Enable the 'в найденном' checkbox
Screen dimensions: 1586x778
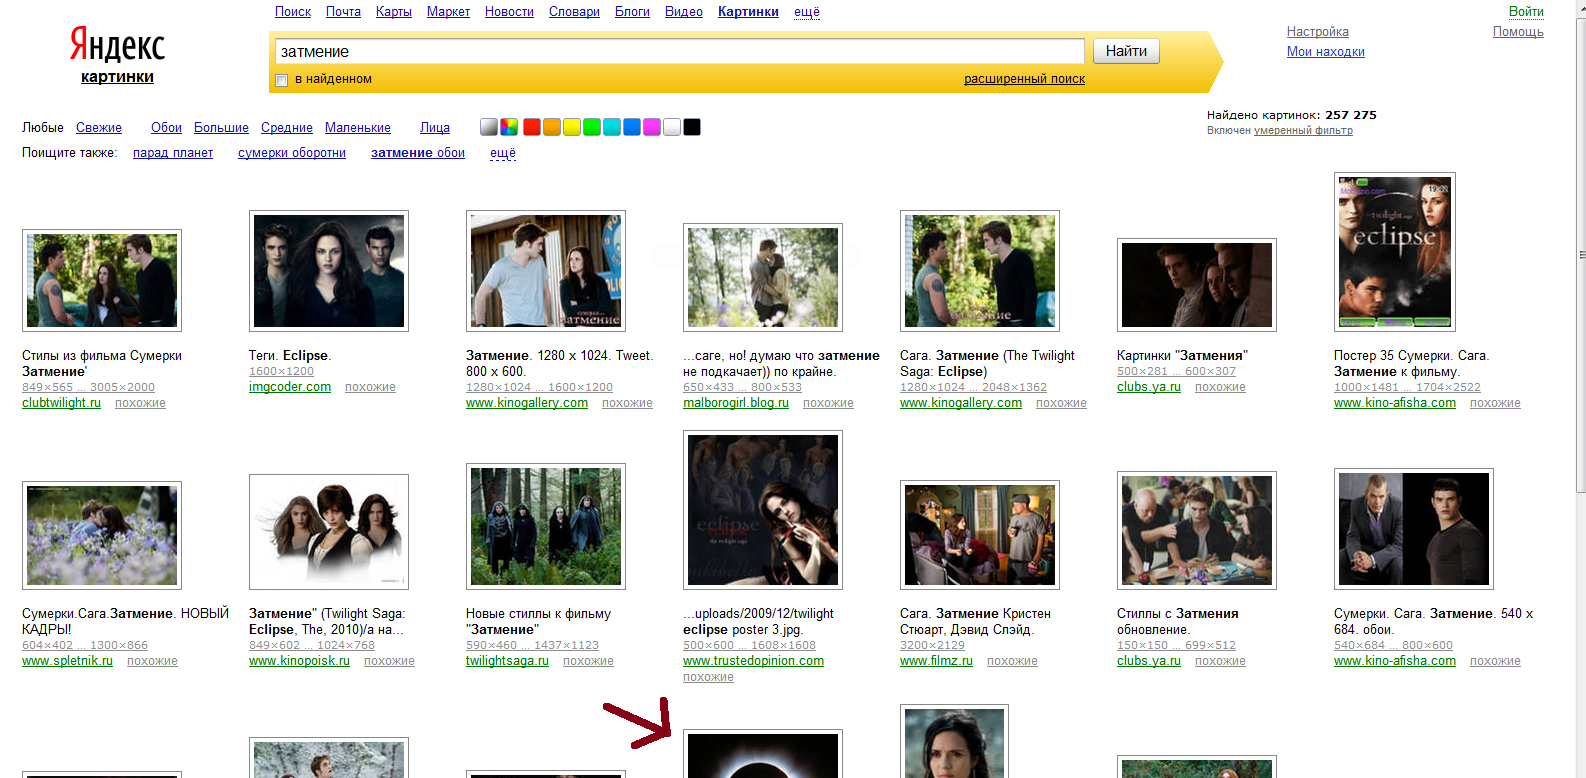[282, 80]
